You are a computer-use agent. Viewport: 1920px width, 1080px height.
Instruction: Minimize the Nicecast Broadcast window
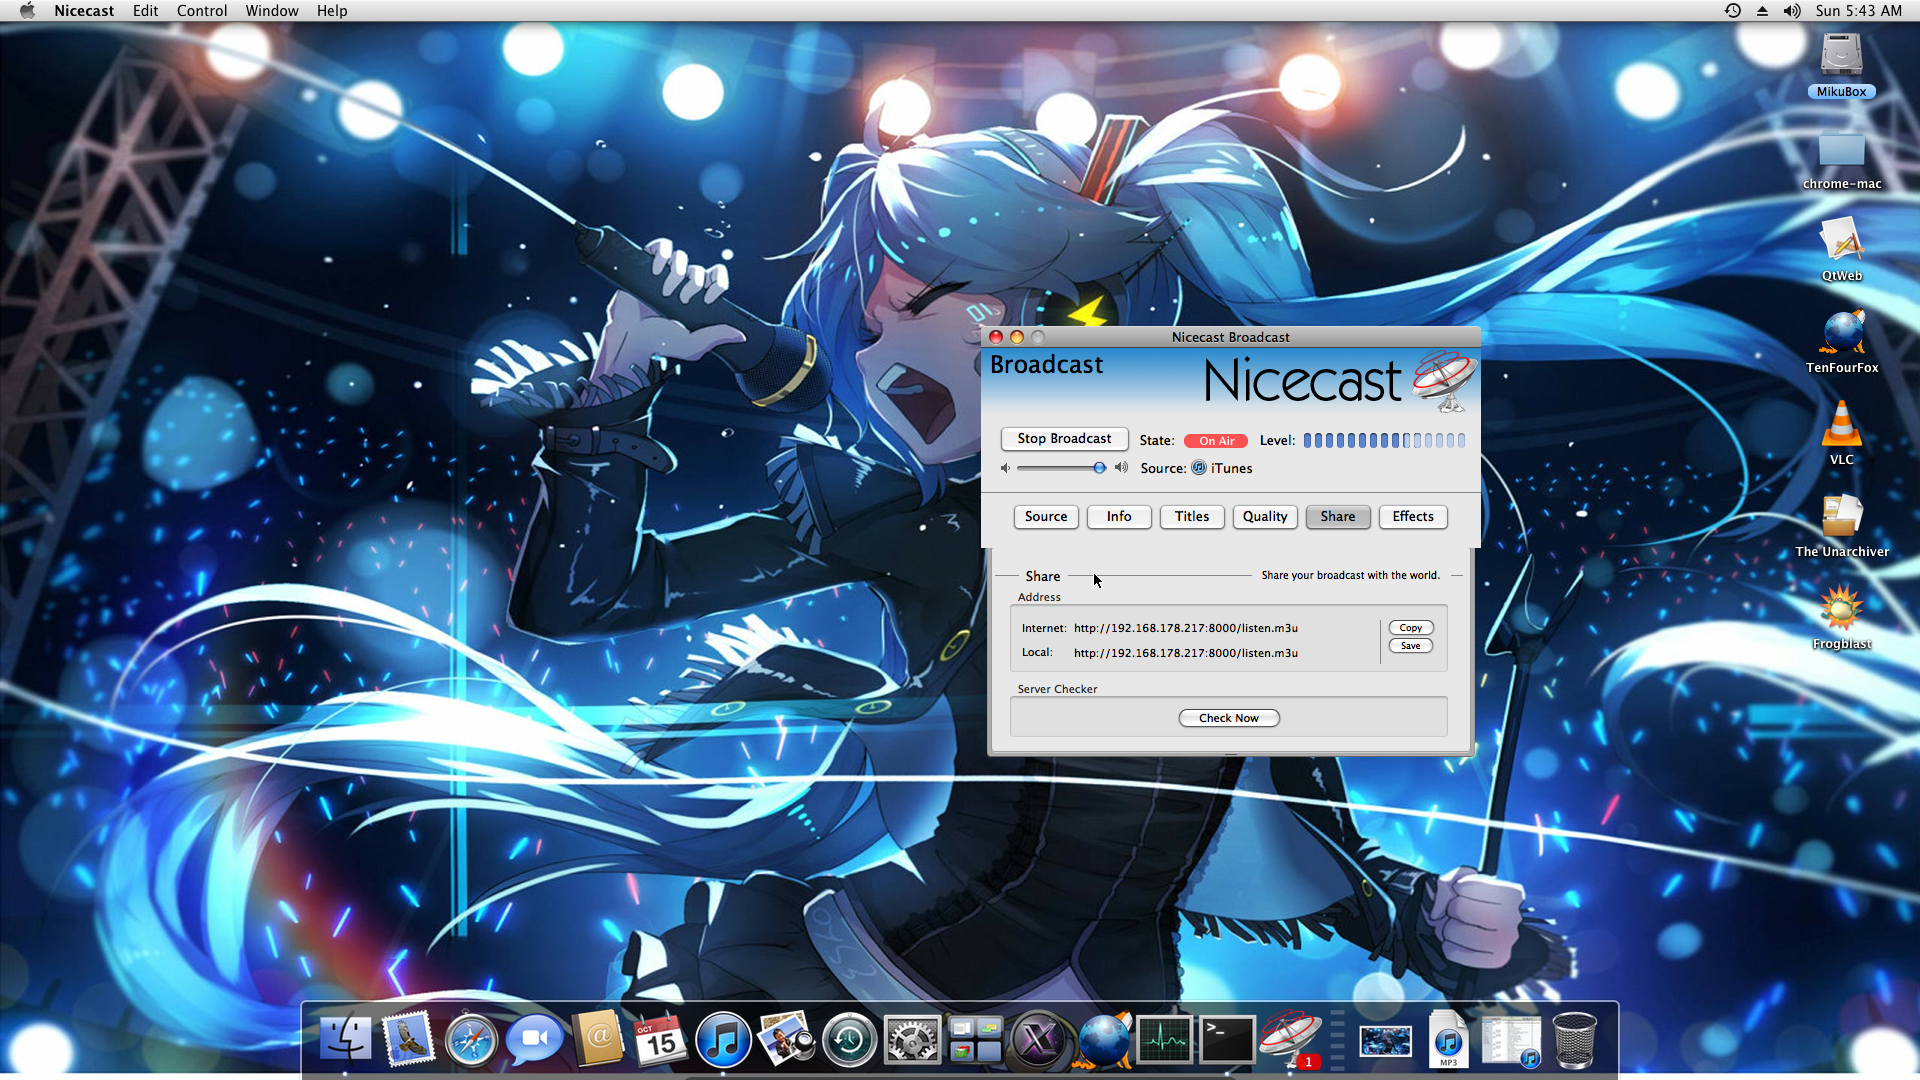(x=1016, y=338)
